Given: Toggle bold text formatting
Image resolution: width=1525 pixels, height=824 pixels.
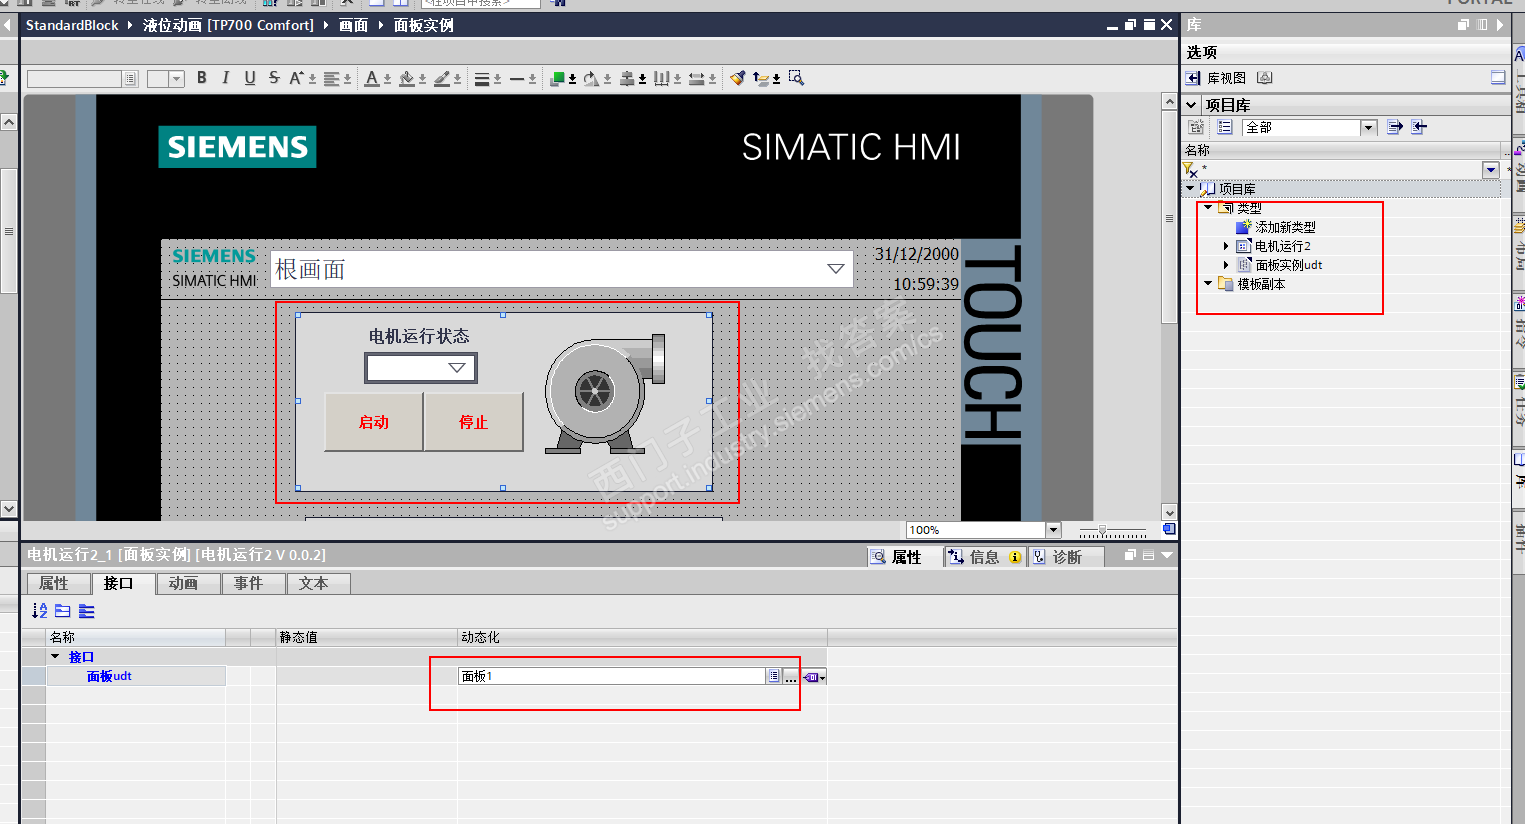Looking at the screenshot, I should click(x=202, y=78).
